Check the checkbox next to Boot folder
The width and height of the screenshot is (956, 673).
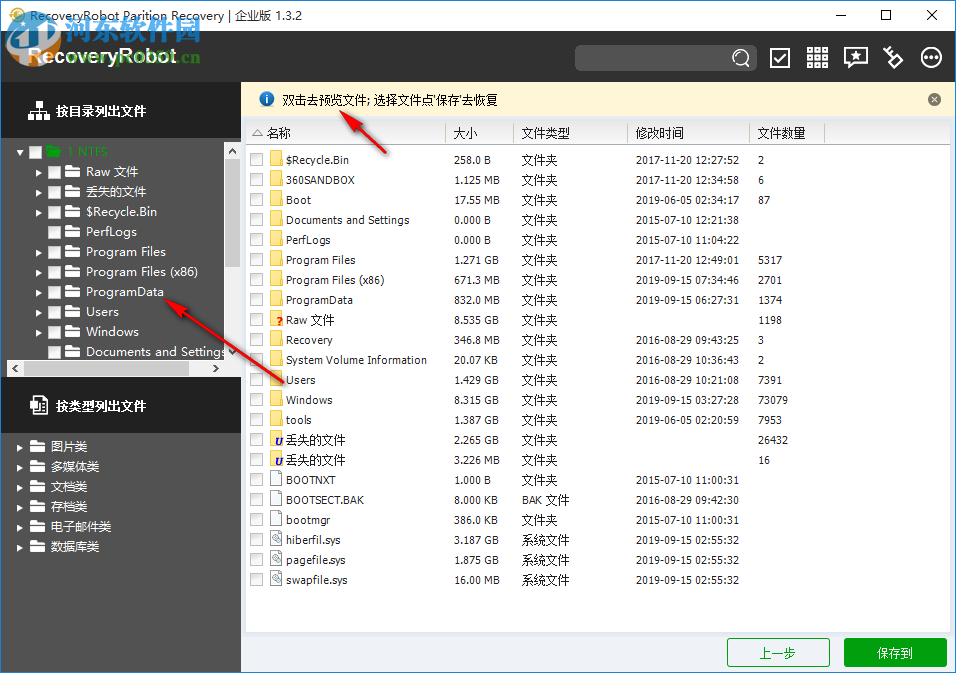(x=256, y=199)
